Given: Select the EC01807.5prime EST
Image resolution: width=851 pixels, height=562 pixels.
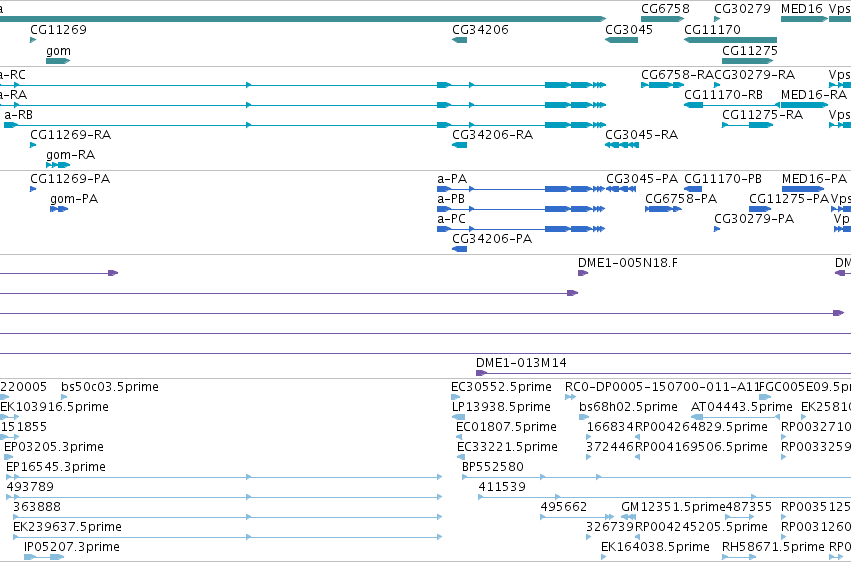Looking at the screenshot, I should point(459,437).
